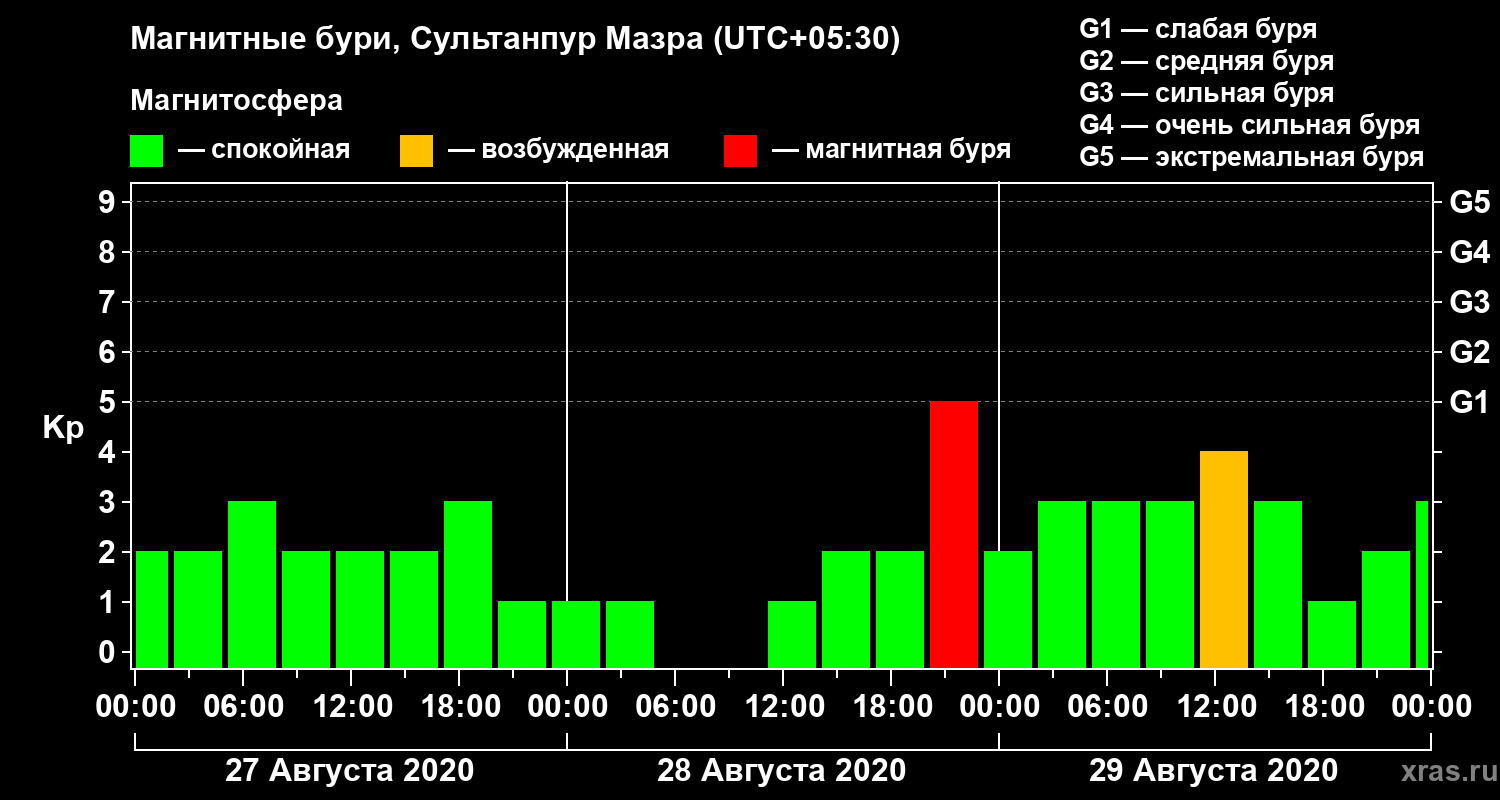This screenshot has height=800, width=1500.
Task: Click 'G2 — средняя буря' legend line
Action: [1207, 61]
